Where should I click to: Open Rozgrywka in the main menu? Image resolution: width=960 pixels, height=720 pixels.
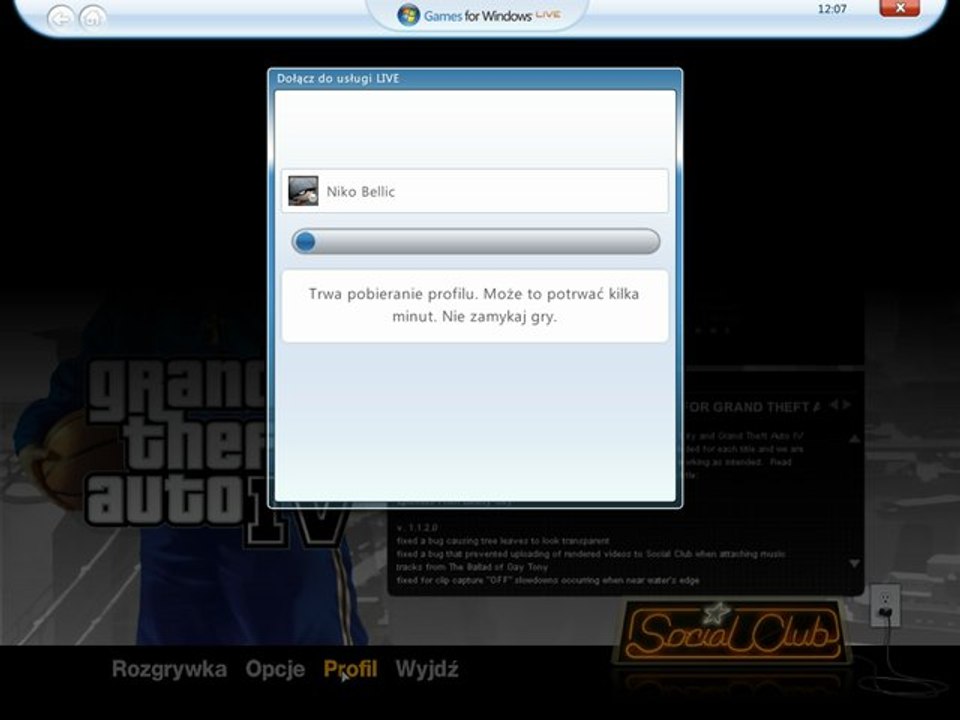point(170,669)
